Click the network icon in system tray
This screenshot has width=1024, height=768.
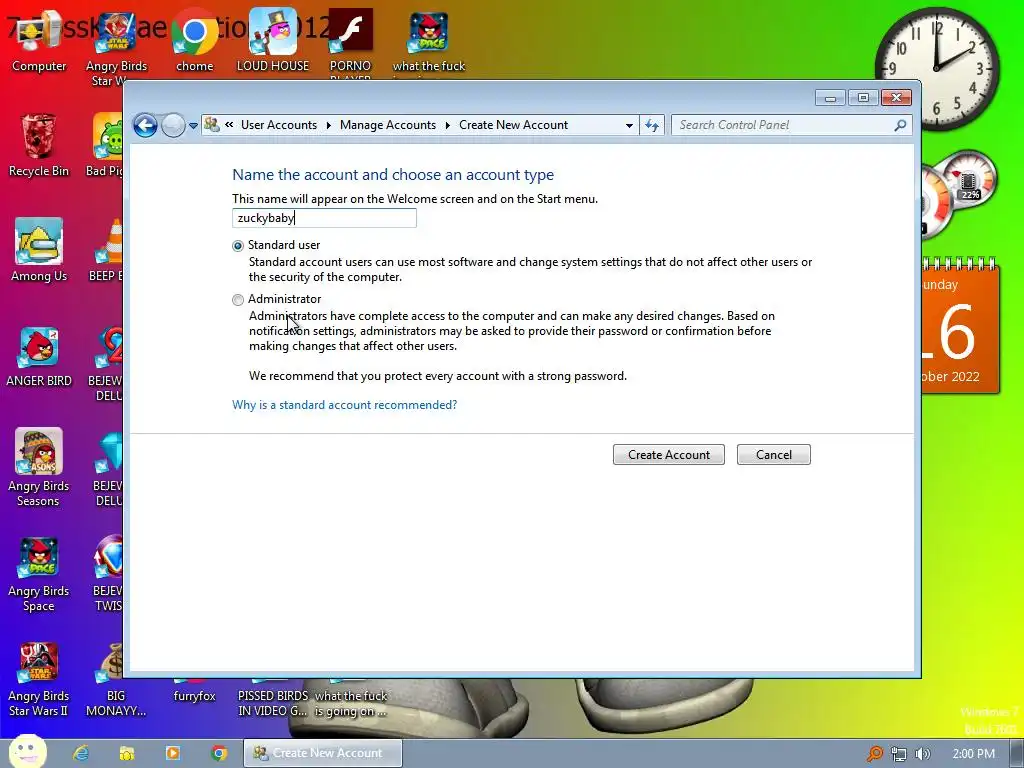[x=899, y=754]
